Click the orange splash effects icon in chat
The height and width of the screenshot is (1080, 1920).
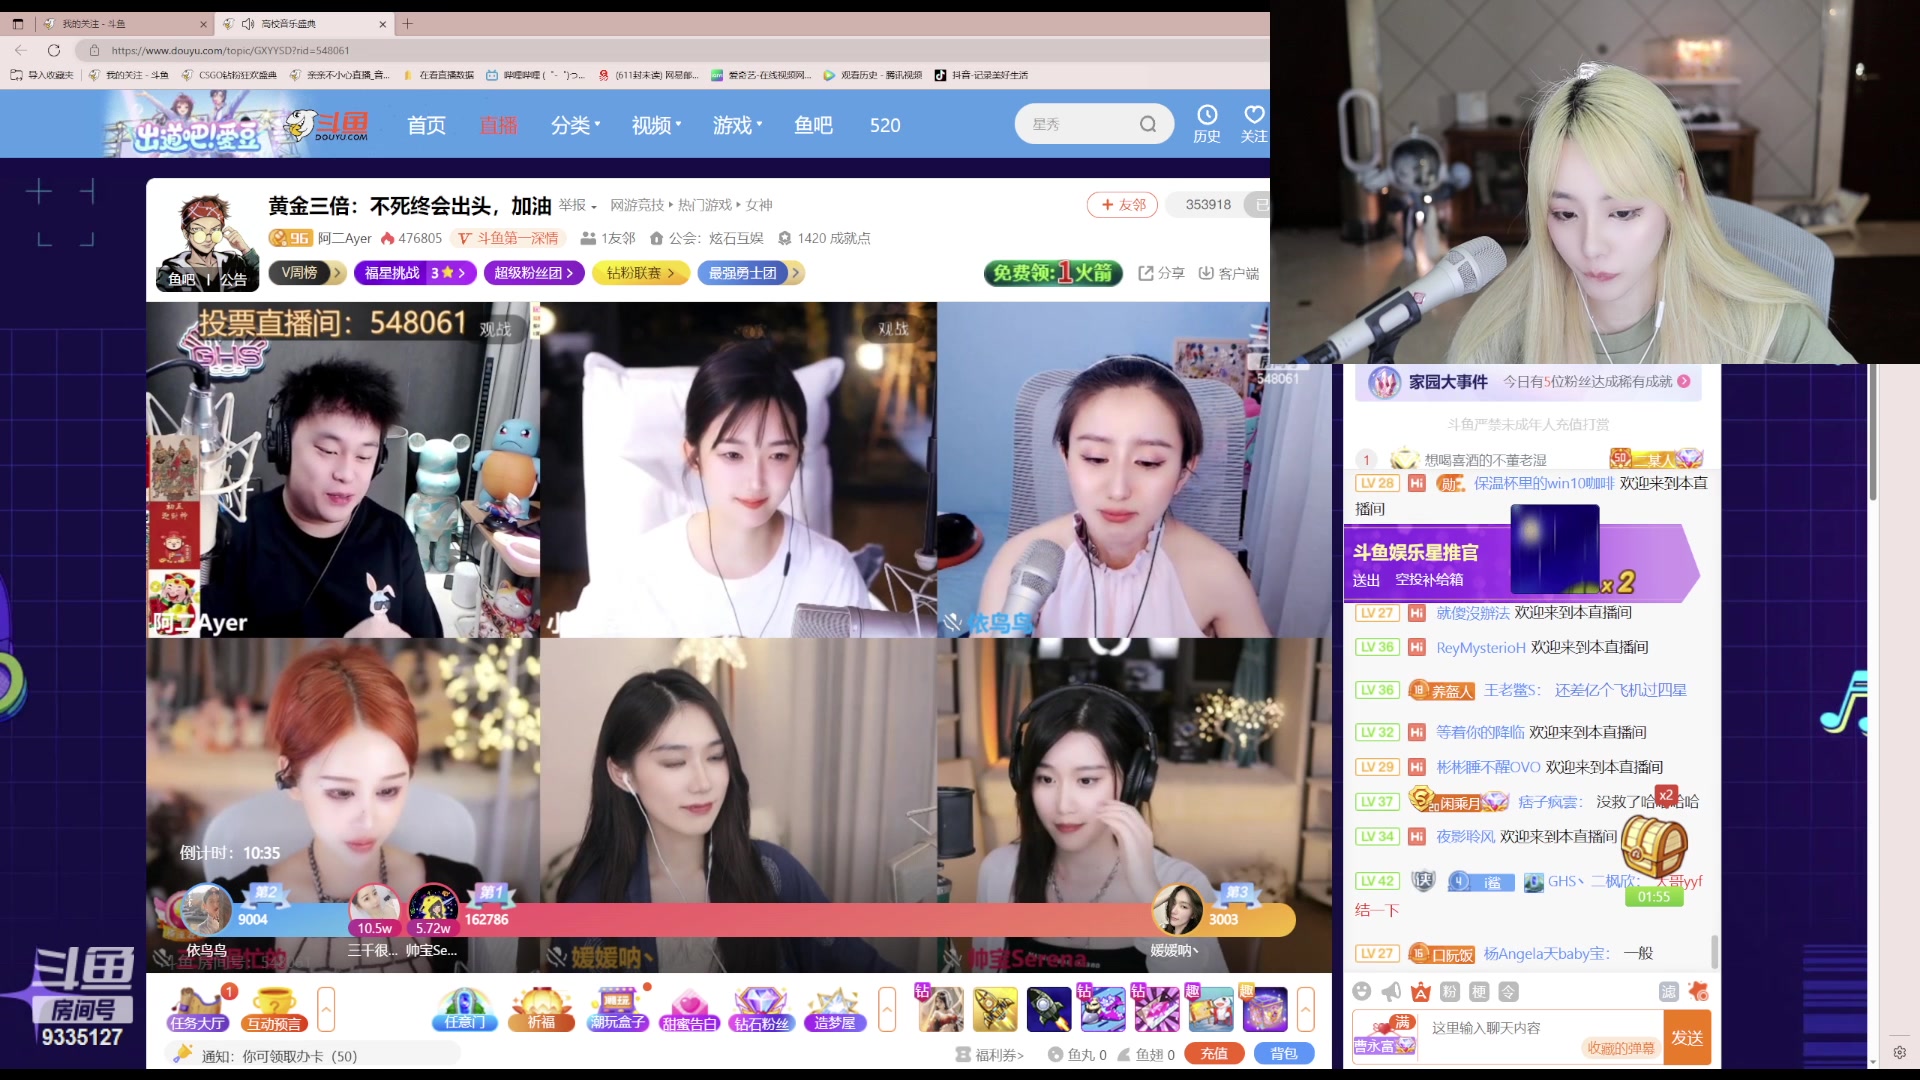tap(1698, 991)
